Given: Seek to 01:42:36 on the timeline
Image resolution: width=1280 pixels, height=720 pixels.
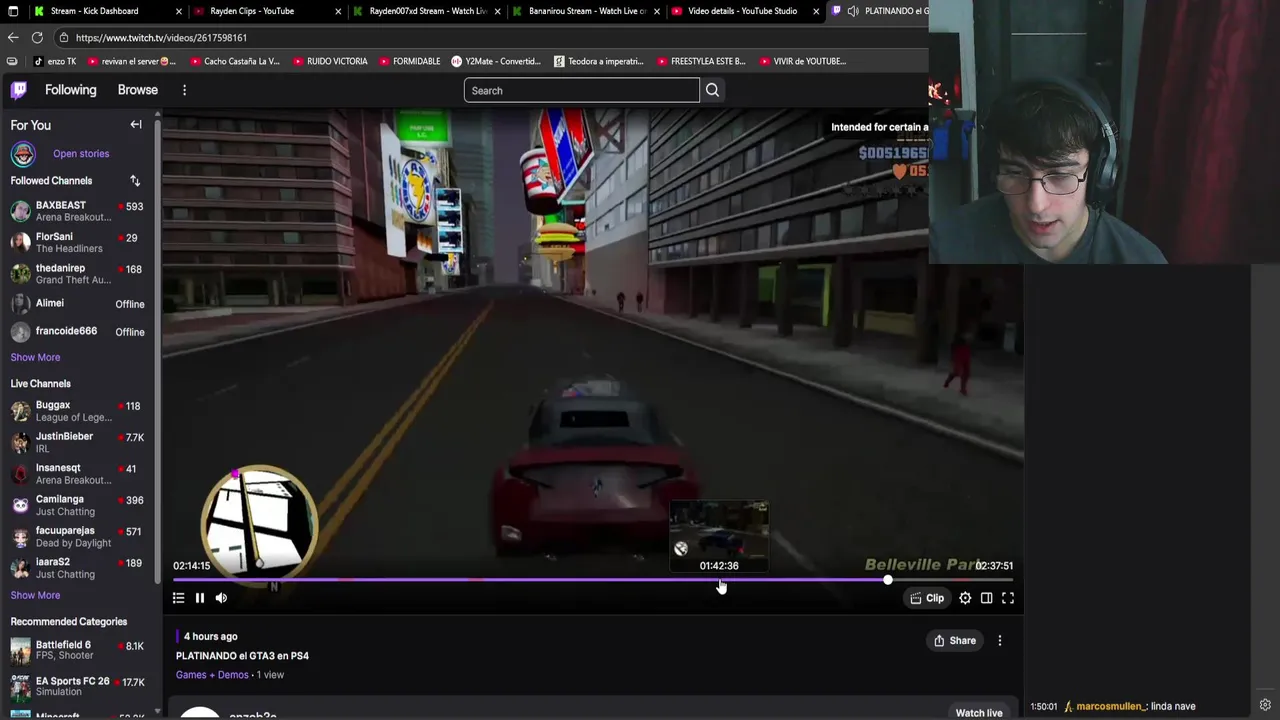Looking at the screenshot, I should (x=719, y=580).
